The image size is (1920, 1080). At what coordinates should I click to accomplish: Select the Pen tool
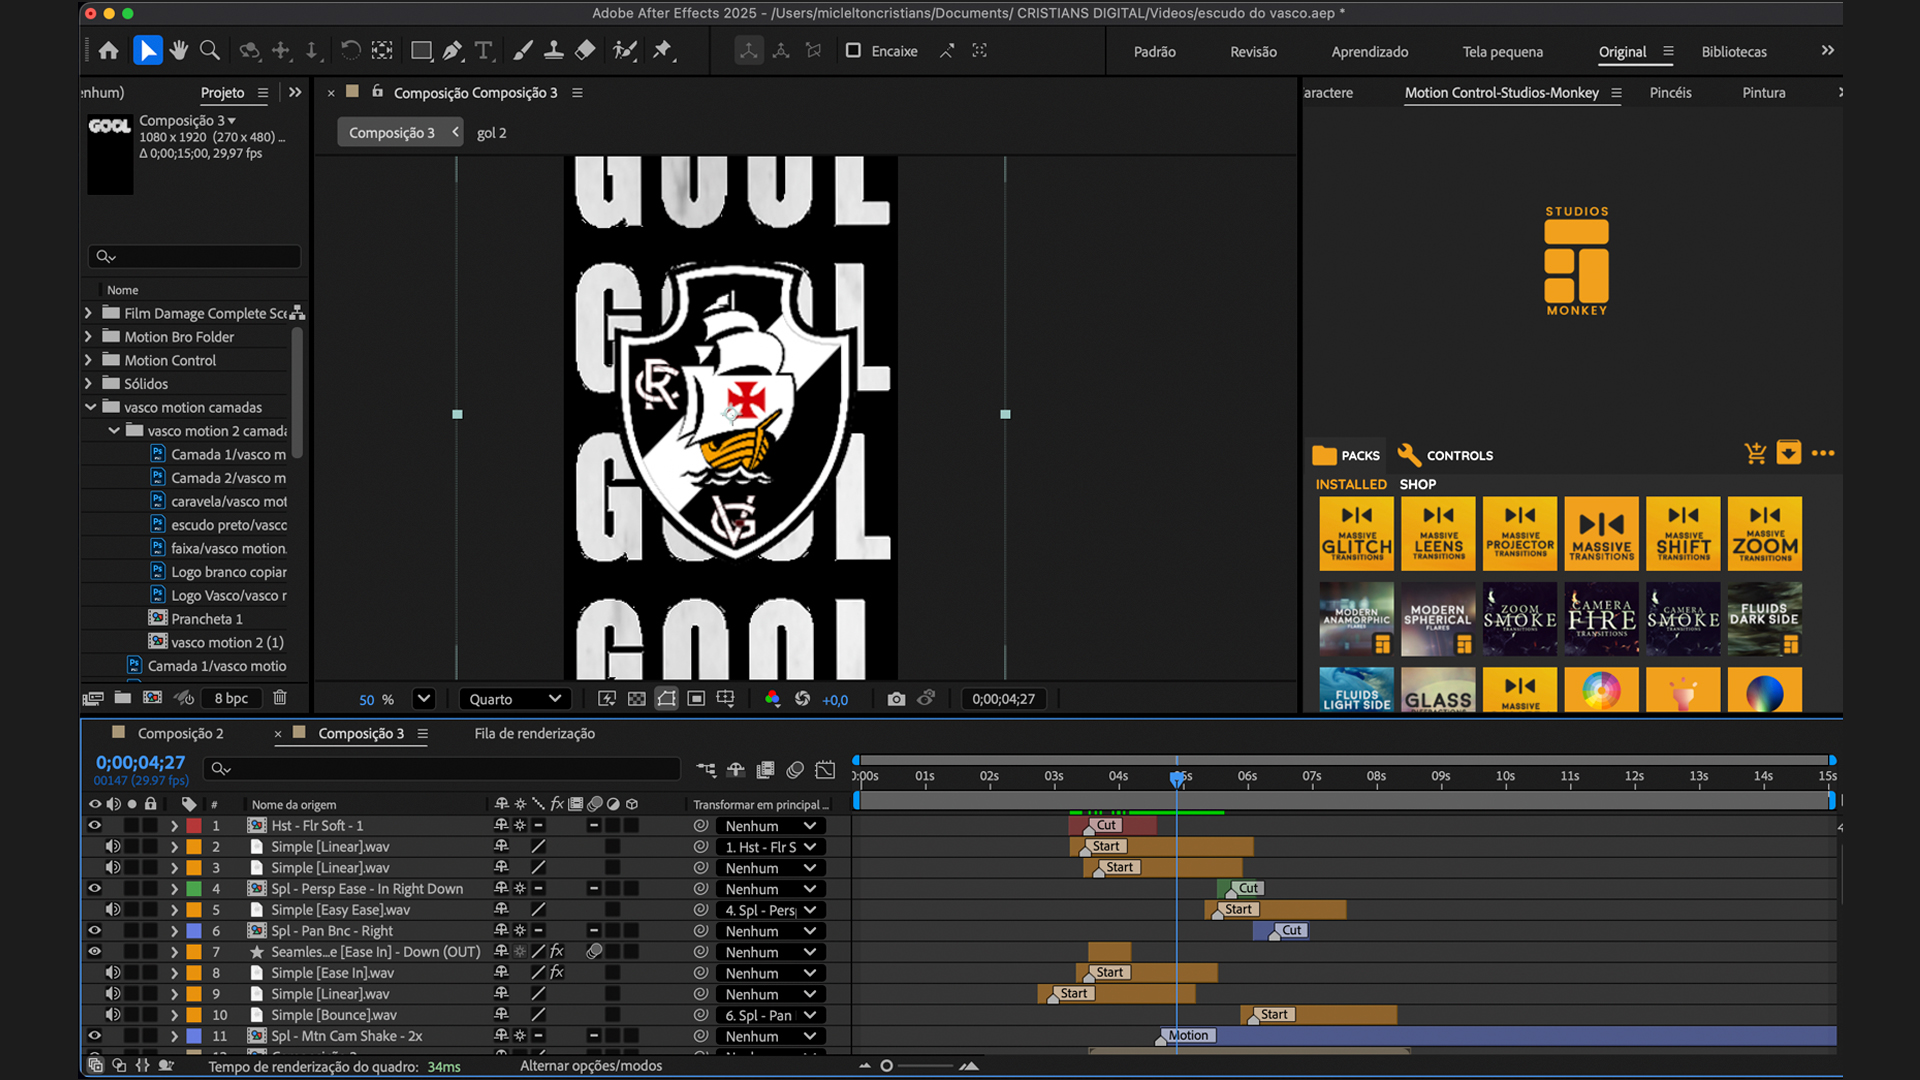[453, 50]
